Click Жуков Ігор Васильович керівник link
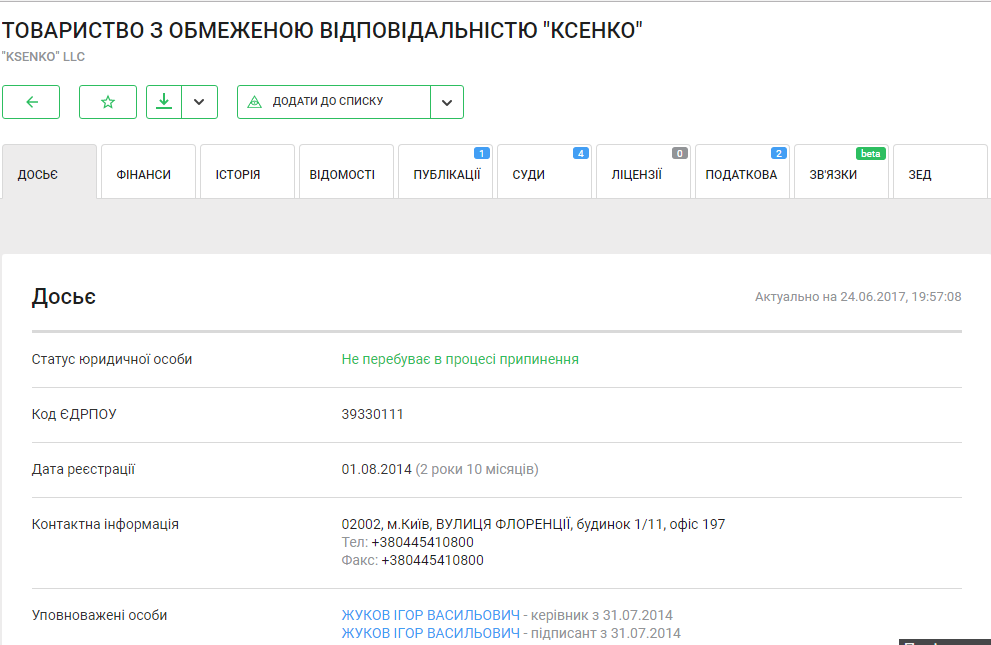 pos(431,615)
